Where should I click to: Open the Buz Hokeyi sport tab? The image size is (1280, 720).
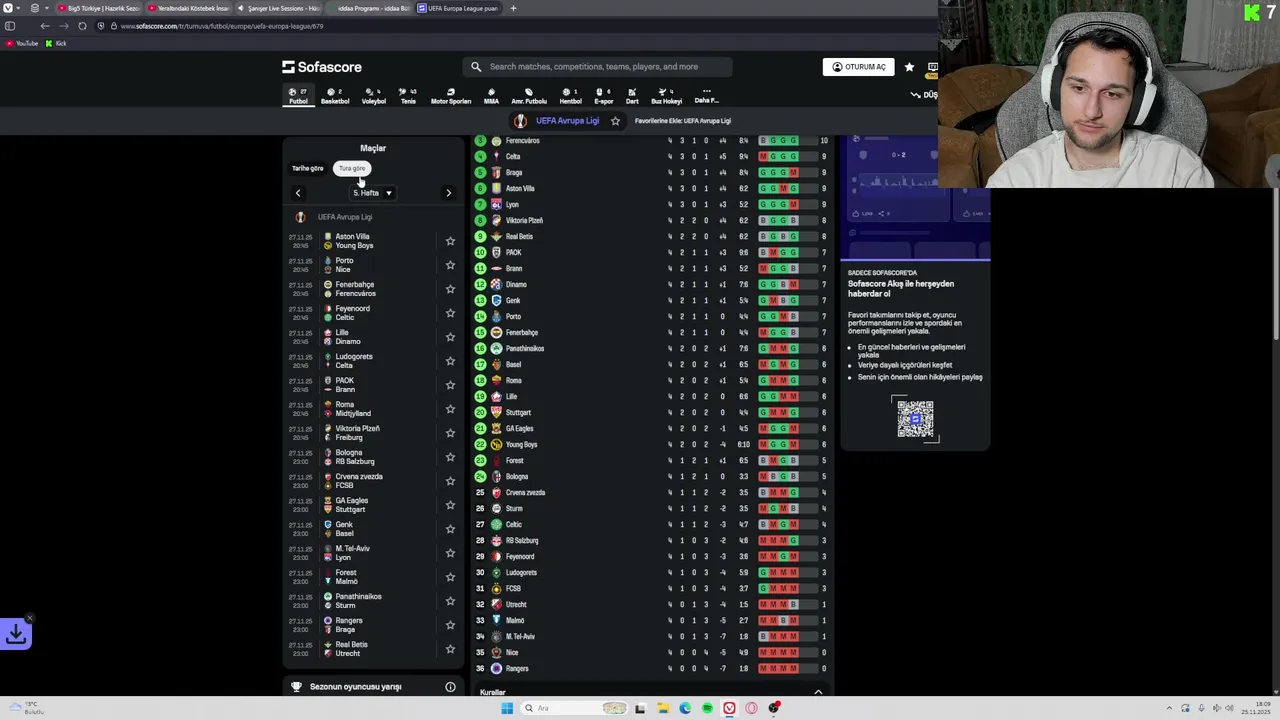[x=666, y=96]
